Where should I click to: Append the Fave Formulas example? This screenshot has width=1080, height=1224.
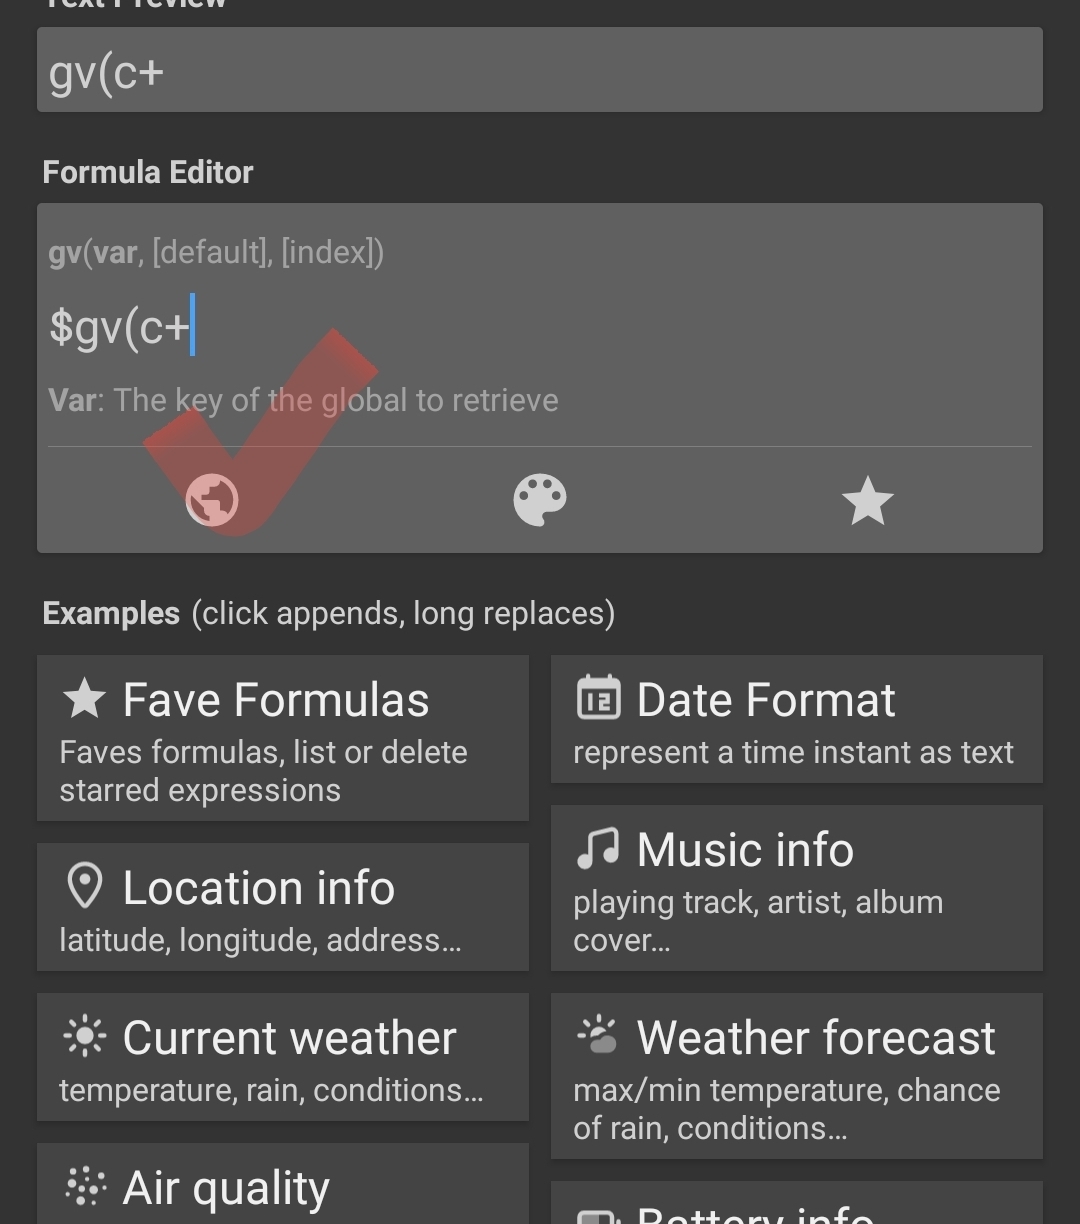pos(283,738)
